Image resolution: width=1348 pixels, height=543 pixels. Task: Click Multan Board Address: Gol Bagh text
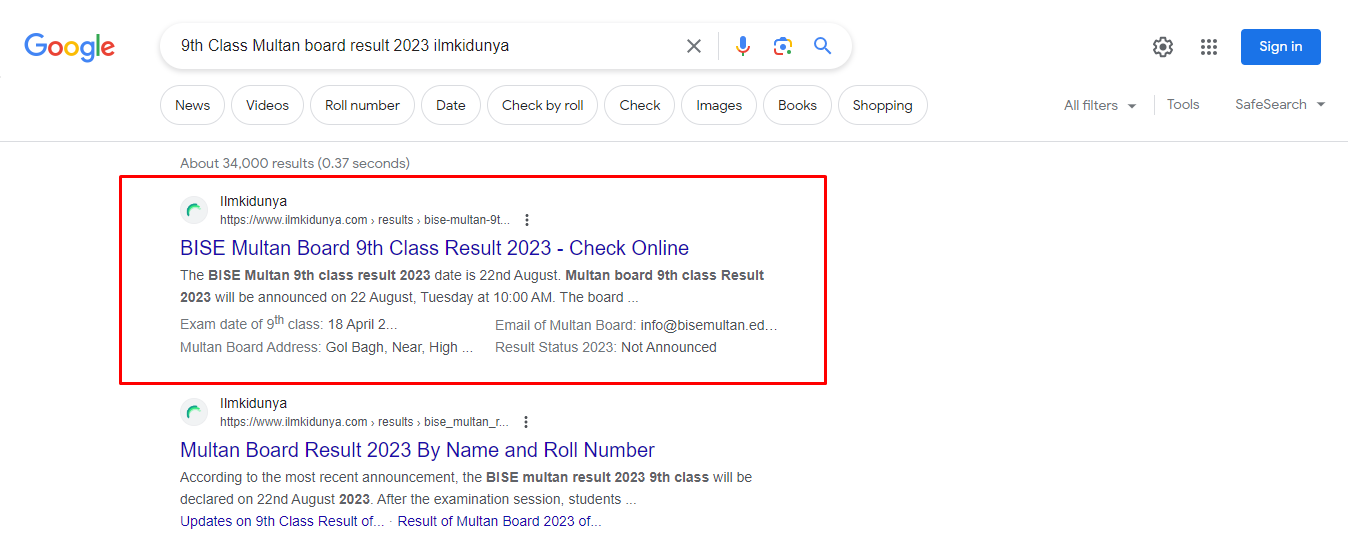point(326,347)
